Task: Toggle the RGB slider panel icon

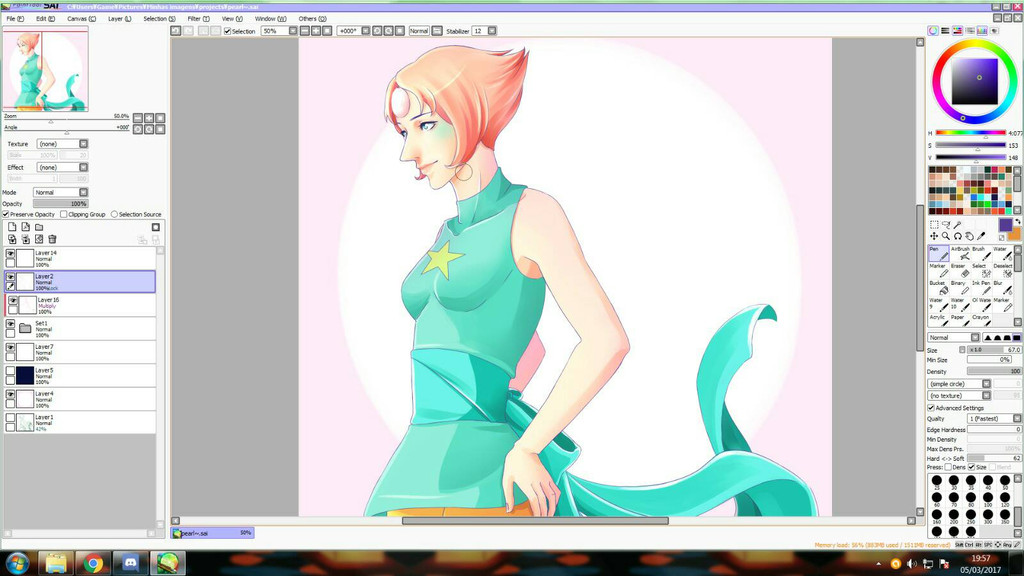Action: 945,31
